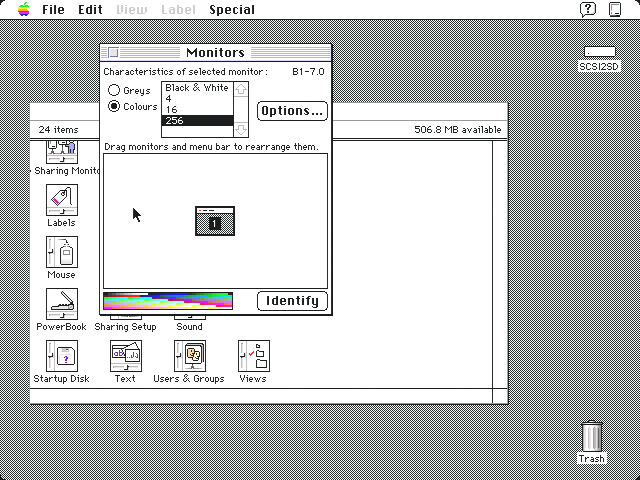Select Black & White colour depth
The width and height of the screenshot is (640, 480).
[198, 88]
